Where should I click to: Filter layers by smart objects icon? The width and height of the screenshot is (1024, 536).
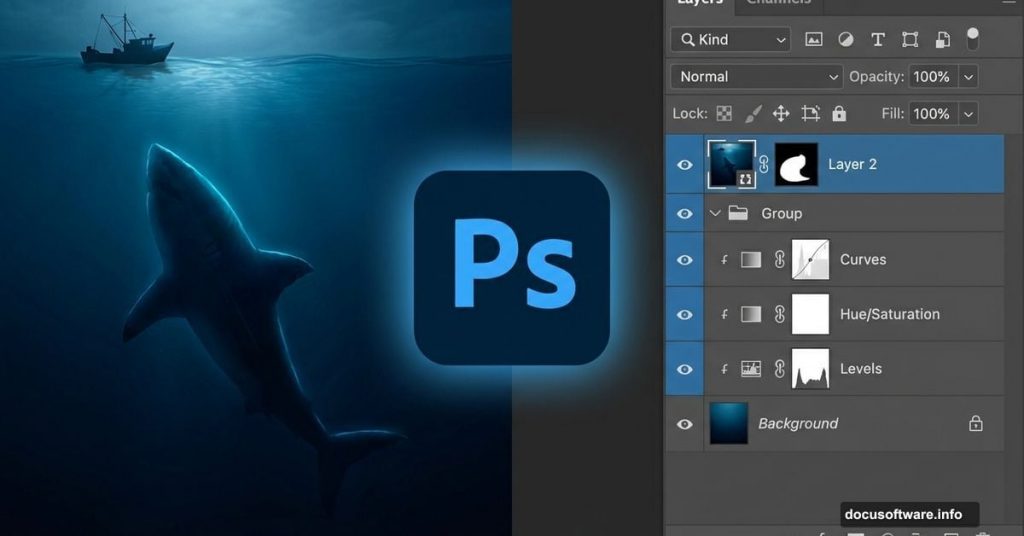click(942, 40)
